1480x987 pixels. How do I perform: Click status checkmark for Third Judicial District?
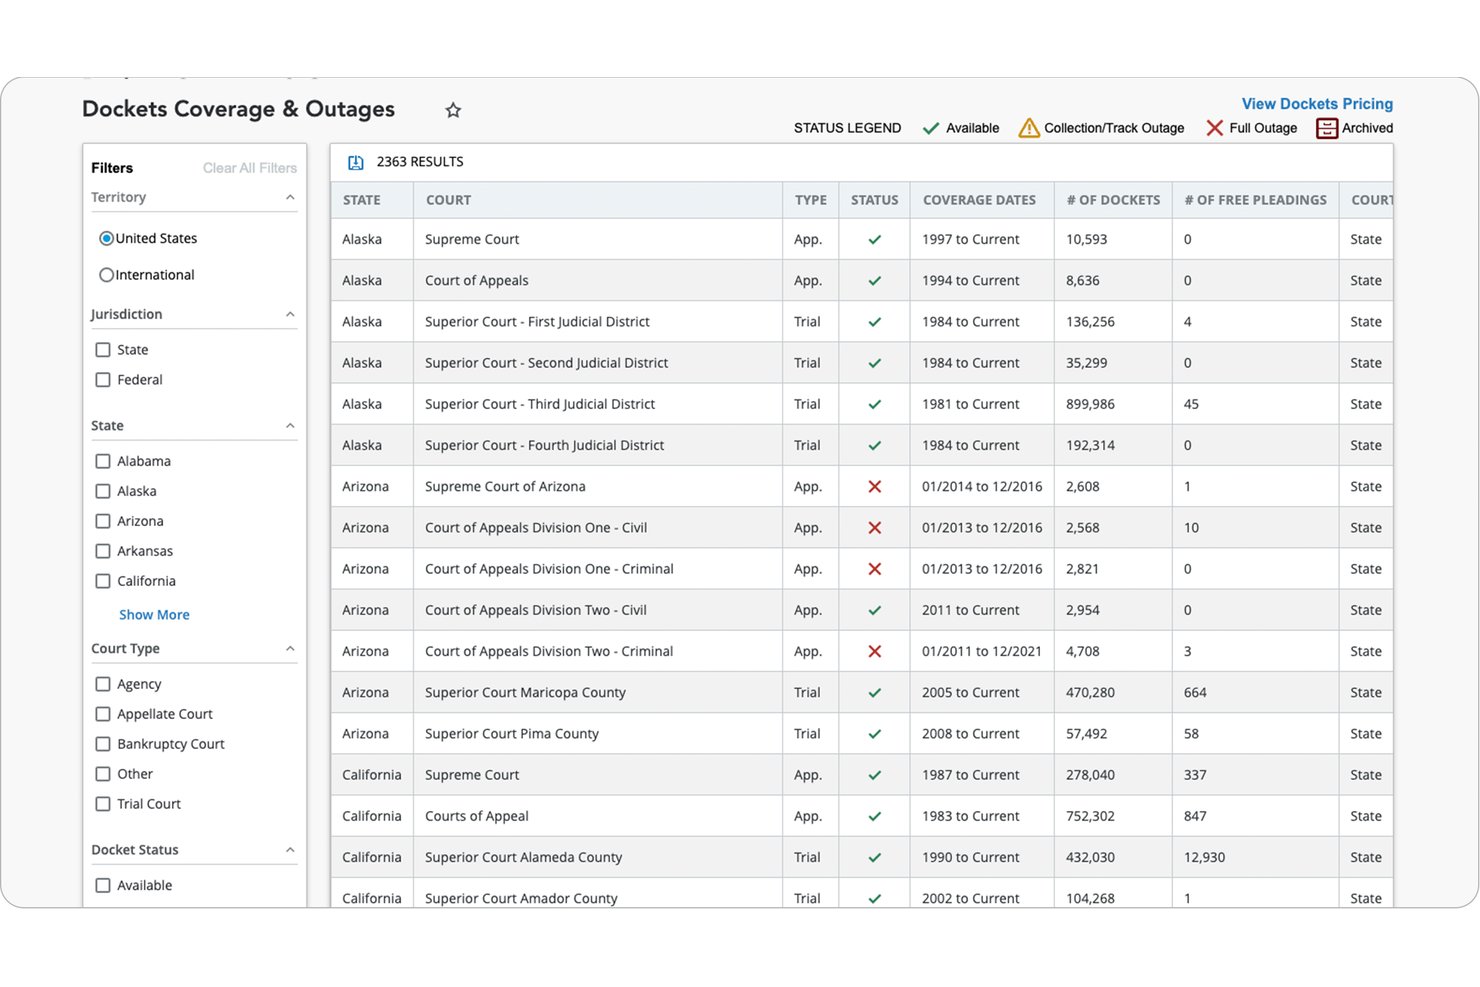(x=874, y=404)
